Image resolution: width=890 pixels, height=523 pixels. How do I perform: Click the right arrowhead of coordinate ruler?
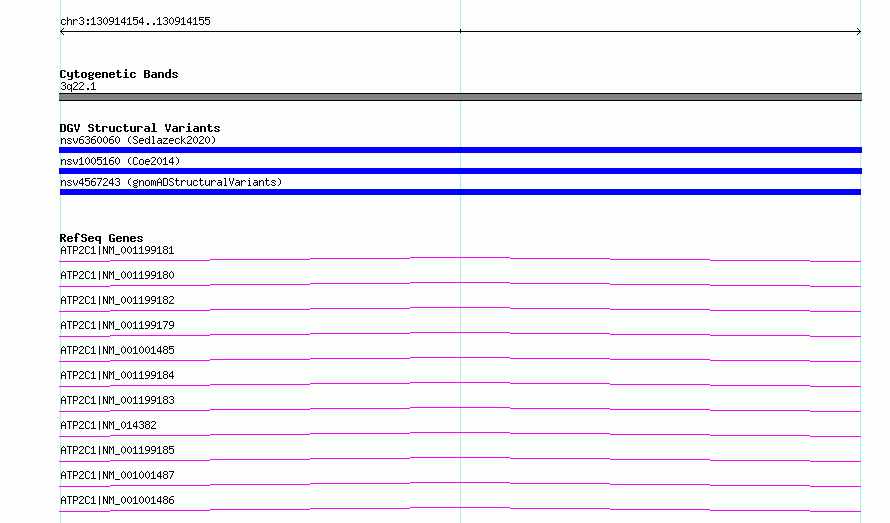(858, 31)
